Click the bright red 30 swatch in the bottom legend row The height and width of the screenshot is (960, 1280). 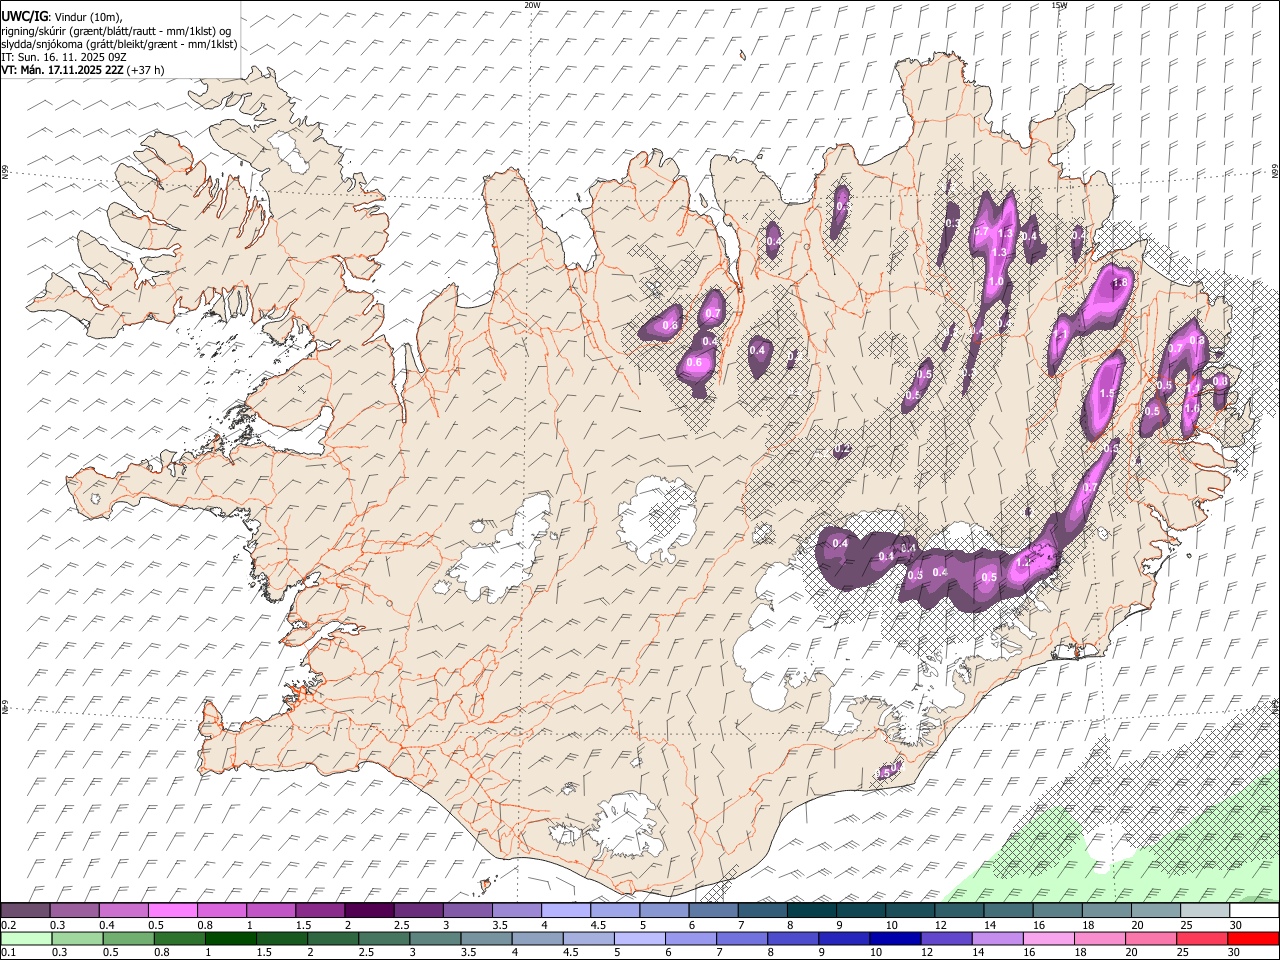click(1253, 938)
